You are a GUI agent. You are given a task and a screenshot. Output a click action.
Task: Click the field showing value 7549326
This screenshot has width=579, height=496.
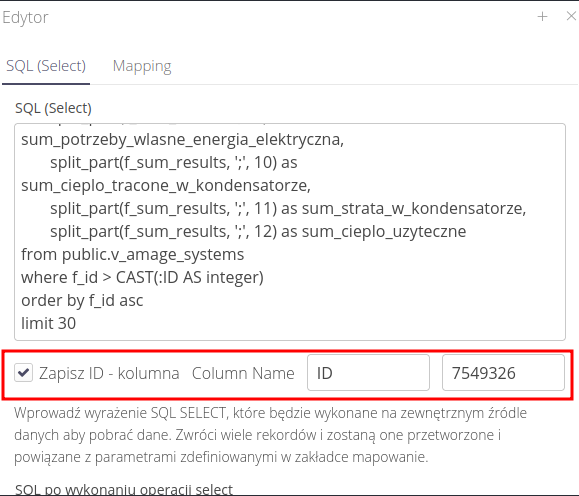pyautogui.click(x=503, y=373)
